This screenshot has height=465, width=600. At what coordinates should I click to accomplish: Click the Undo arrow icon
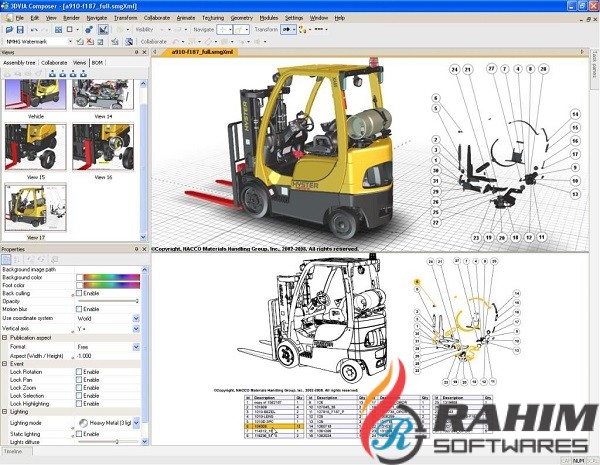coord(34,29)
